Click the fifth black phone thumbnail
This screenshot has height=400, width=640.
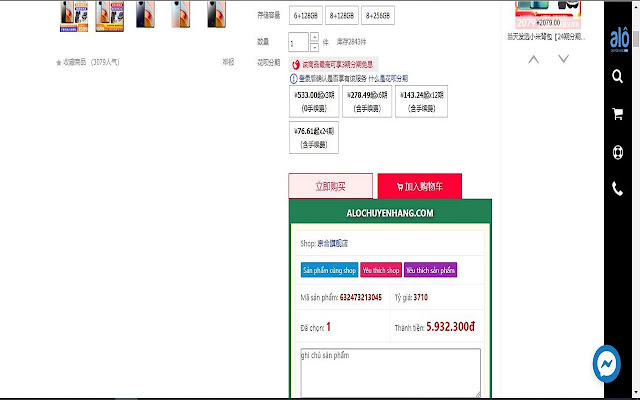click(x=216, y=15)
